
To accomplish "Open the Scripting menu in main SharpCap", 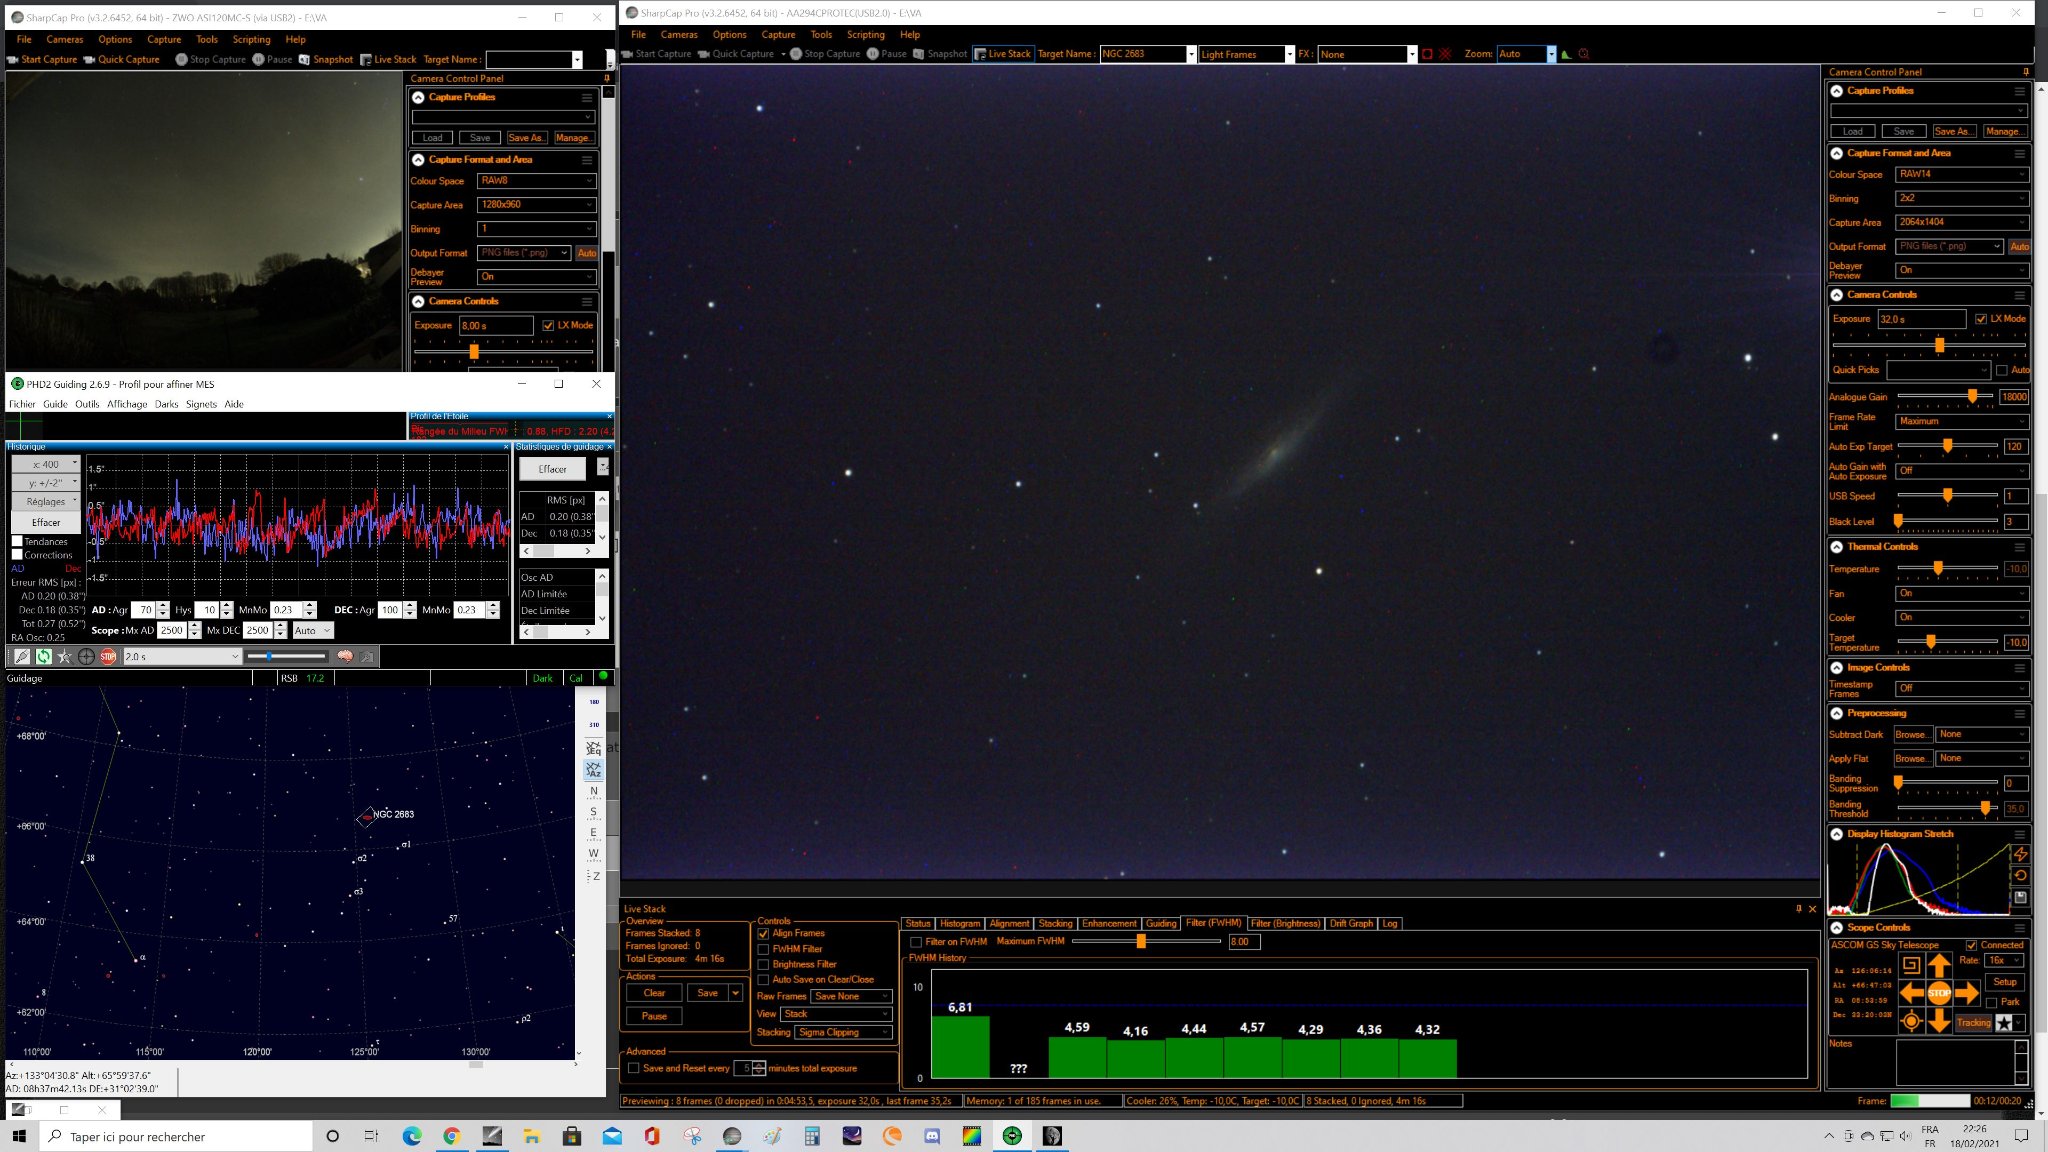I will click(x=865, y=34).
